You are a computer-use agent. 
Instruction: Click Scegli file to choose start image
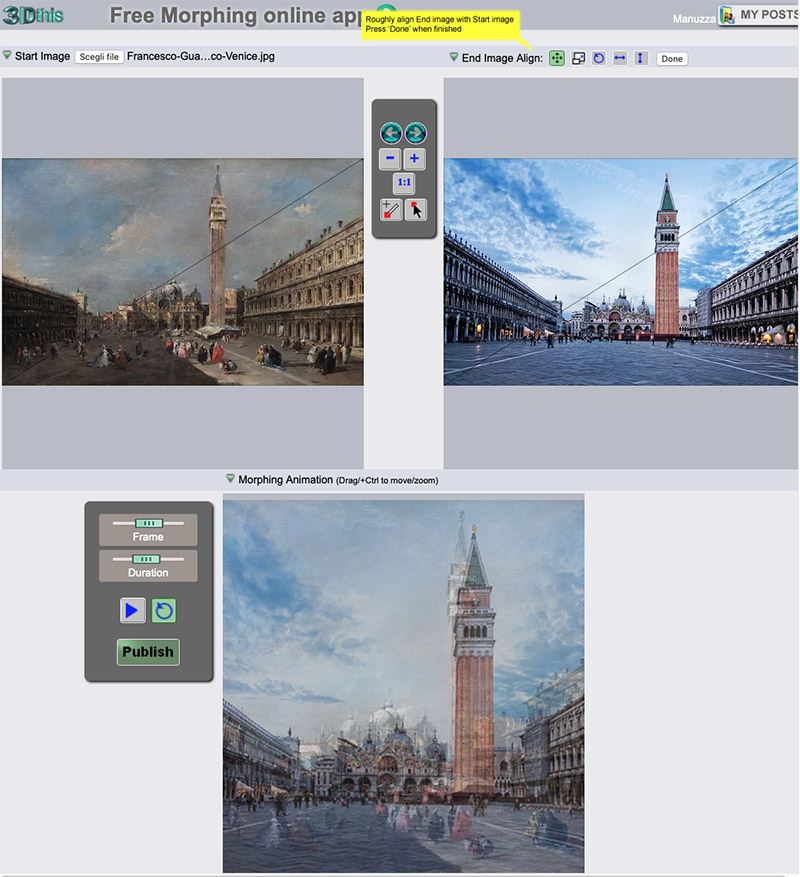(x=99, y=56)
